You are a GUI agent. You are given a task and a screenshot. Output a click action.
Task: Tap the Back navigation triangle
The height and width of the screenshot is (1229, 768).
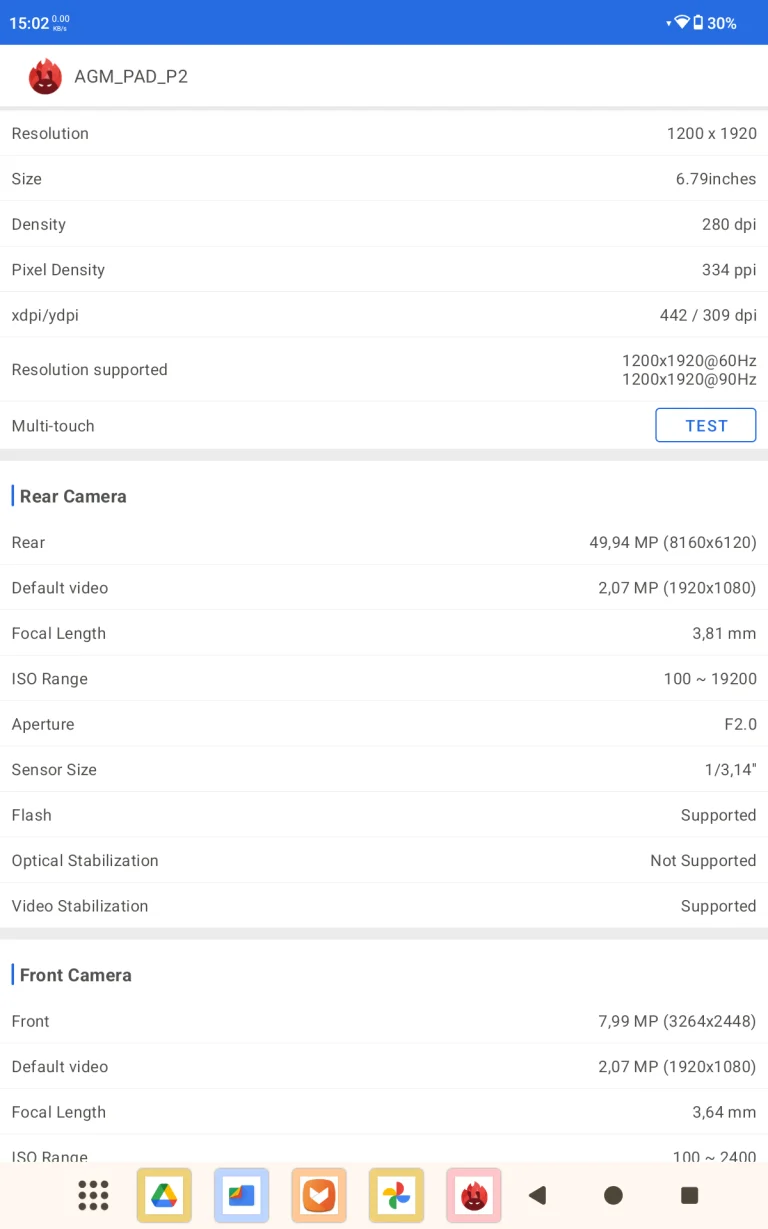(538, 1195)
